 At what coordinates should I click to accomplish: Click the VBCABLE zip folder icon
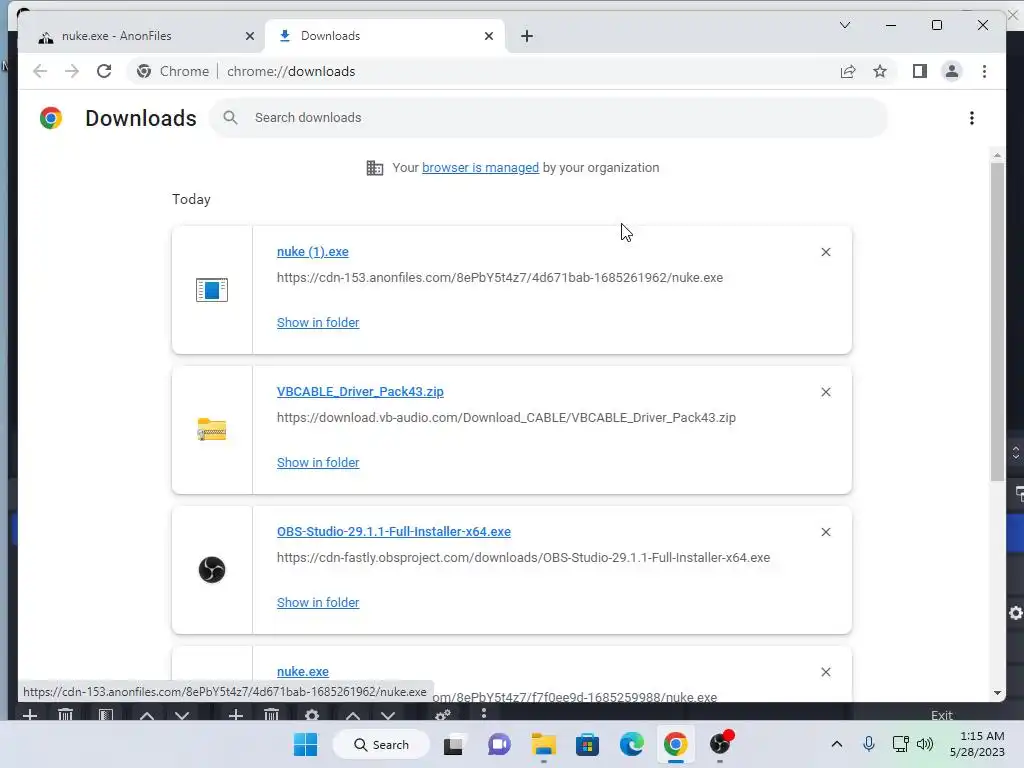click(x=212, y=430)
